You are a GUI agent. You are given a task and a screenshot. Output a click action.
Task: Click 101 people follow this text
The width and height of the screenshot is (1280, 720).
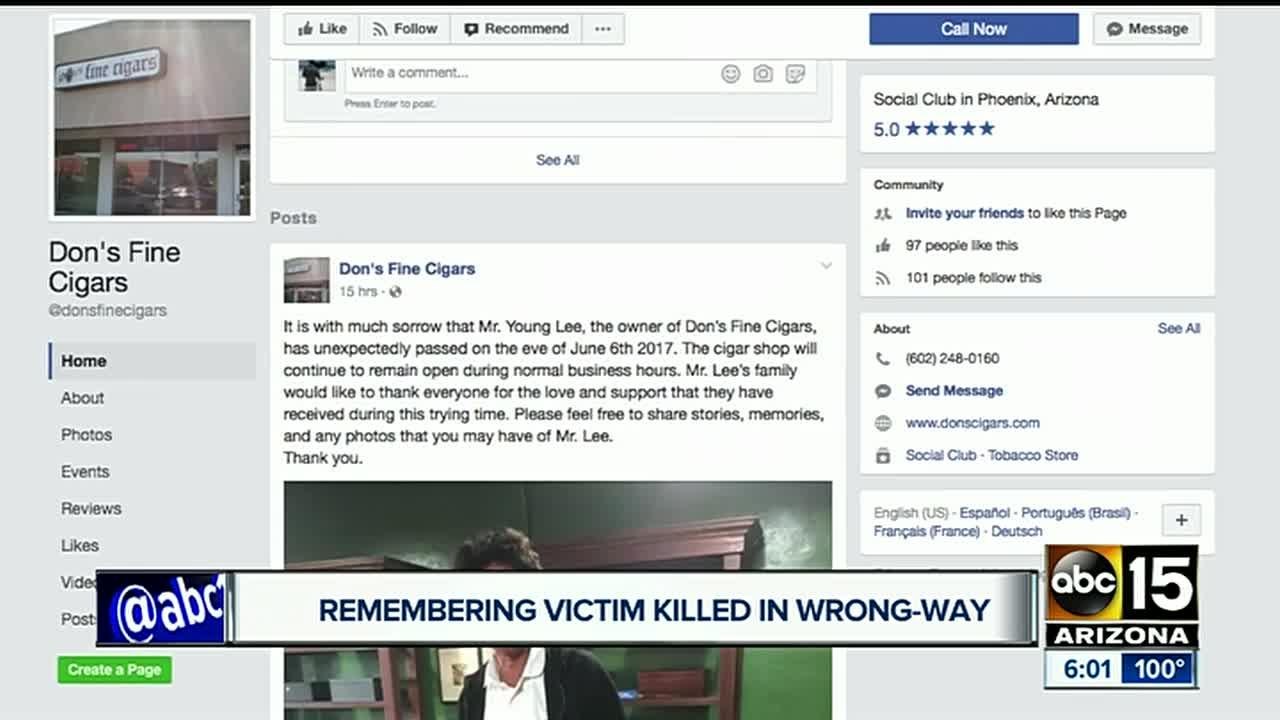pos(974,278)
